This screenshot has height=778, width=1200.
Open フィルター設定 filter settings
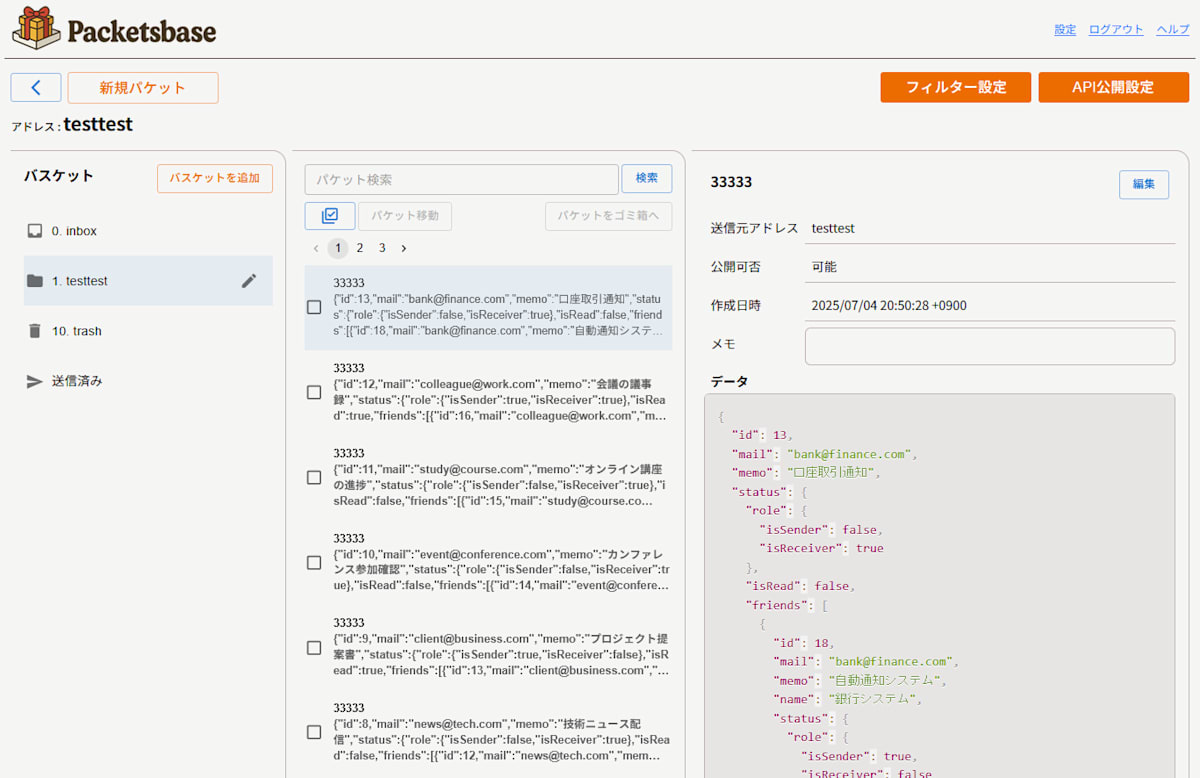(956, 87)
